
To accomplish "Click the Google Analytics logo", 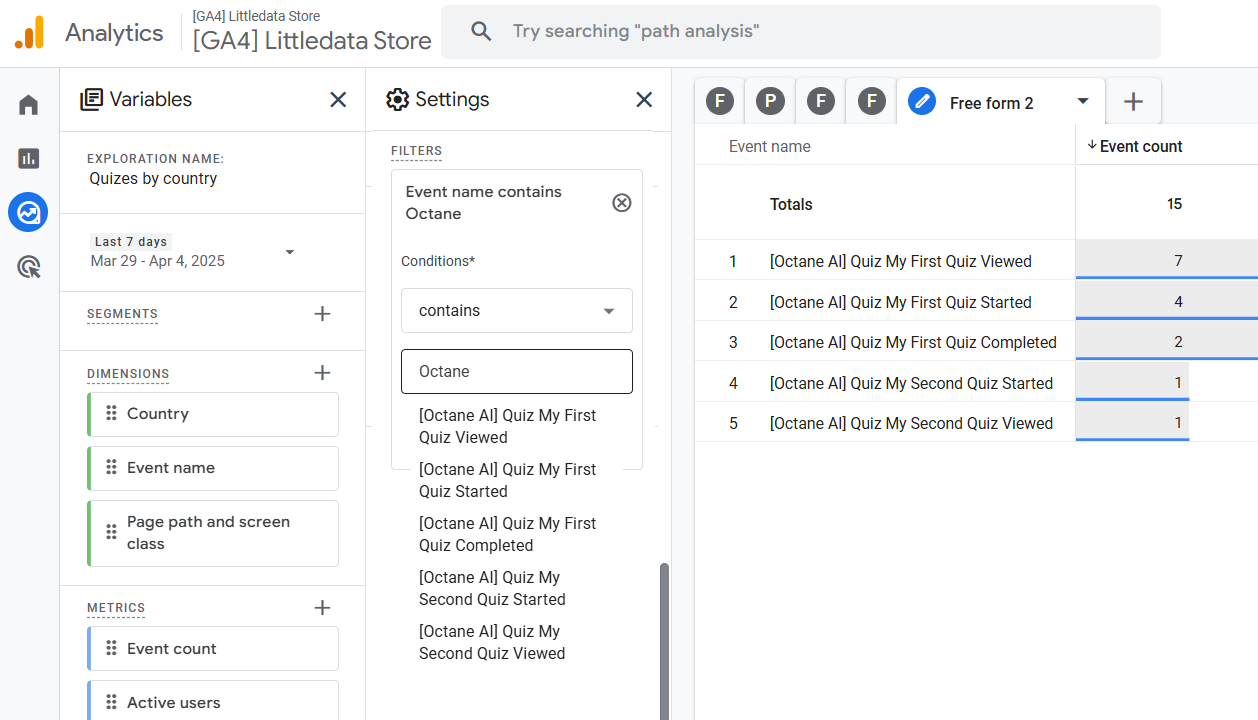I will [30, 32].
